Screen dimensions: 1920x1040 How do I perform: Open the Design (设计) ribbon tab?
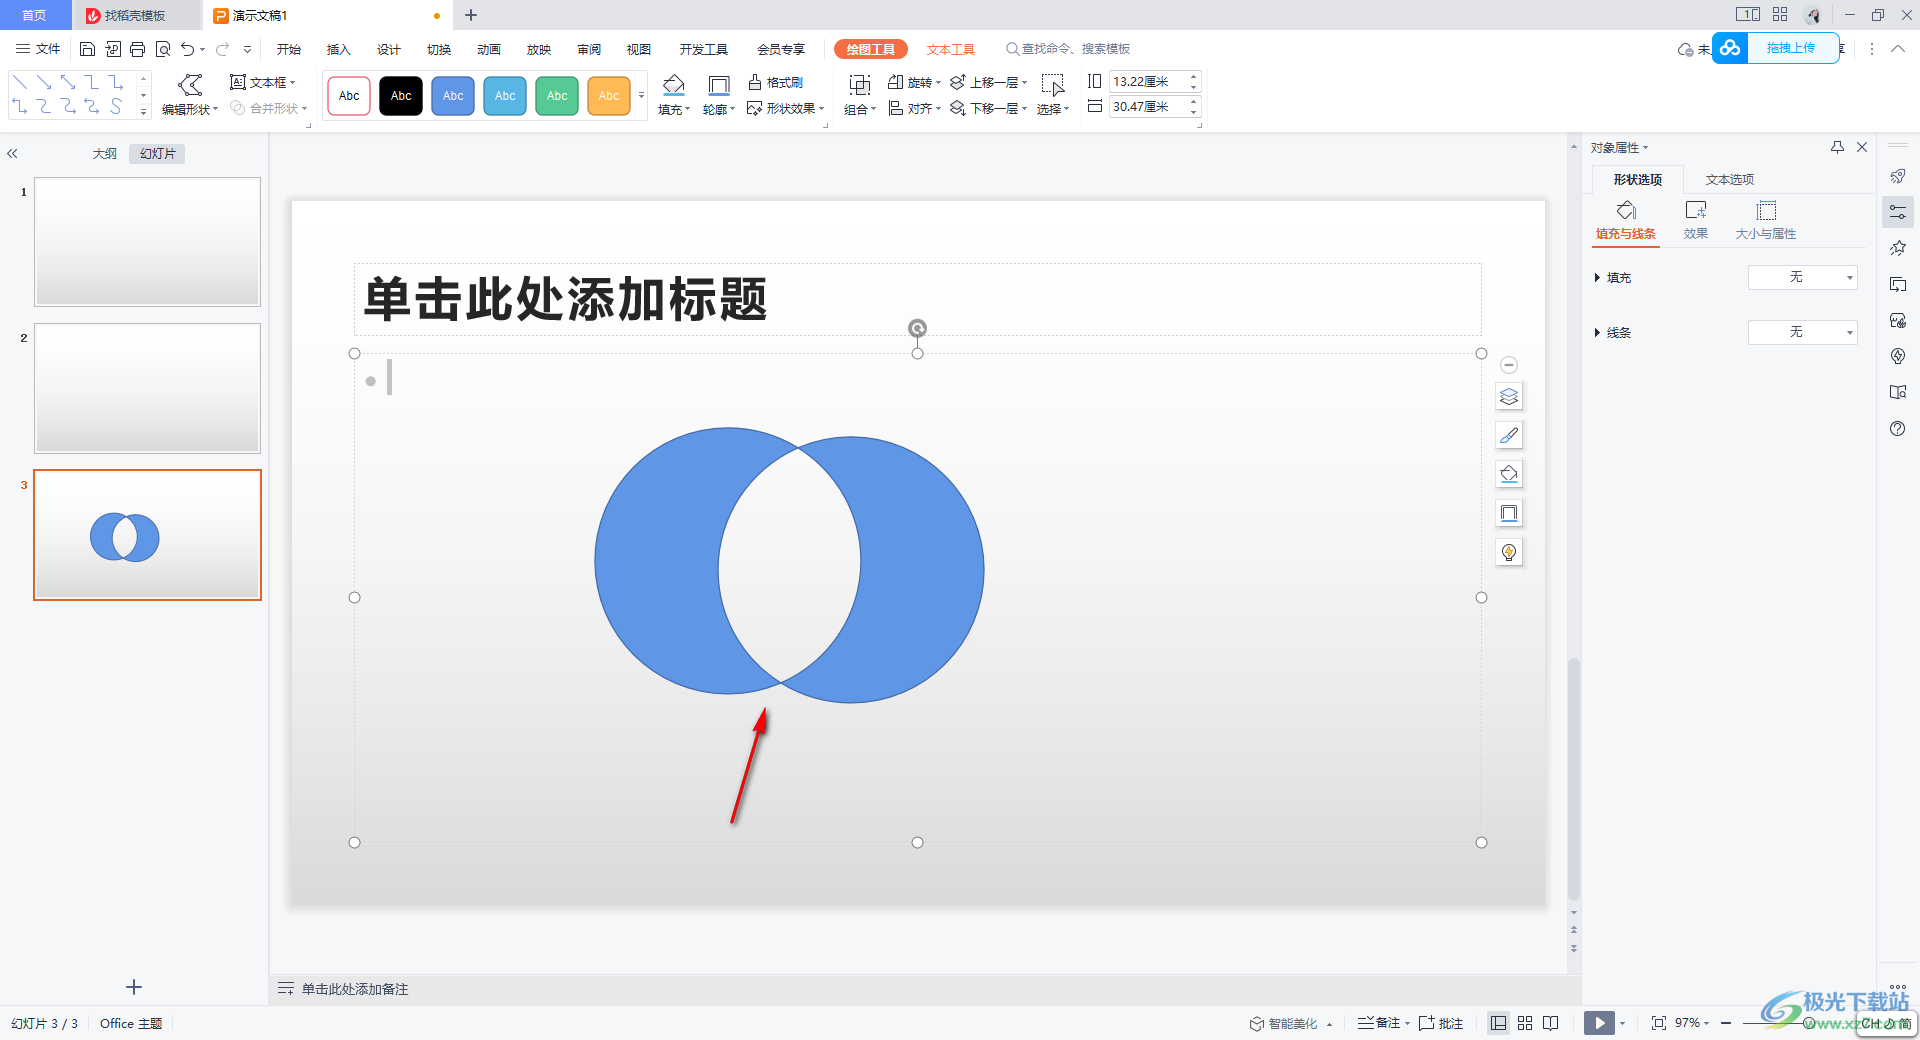(x=389, y=49)
